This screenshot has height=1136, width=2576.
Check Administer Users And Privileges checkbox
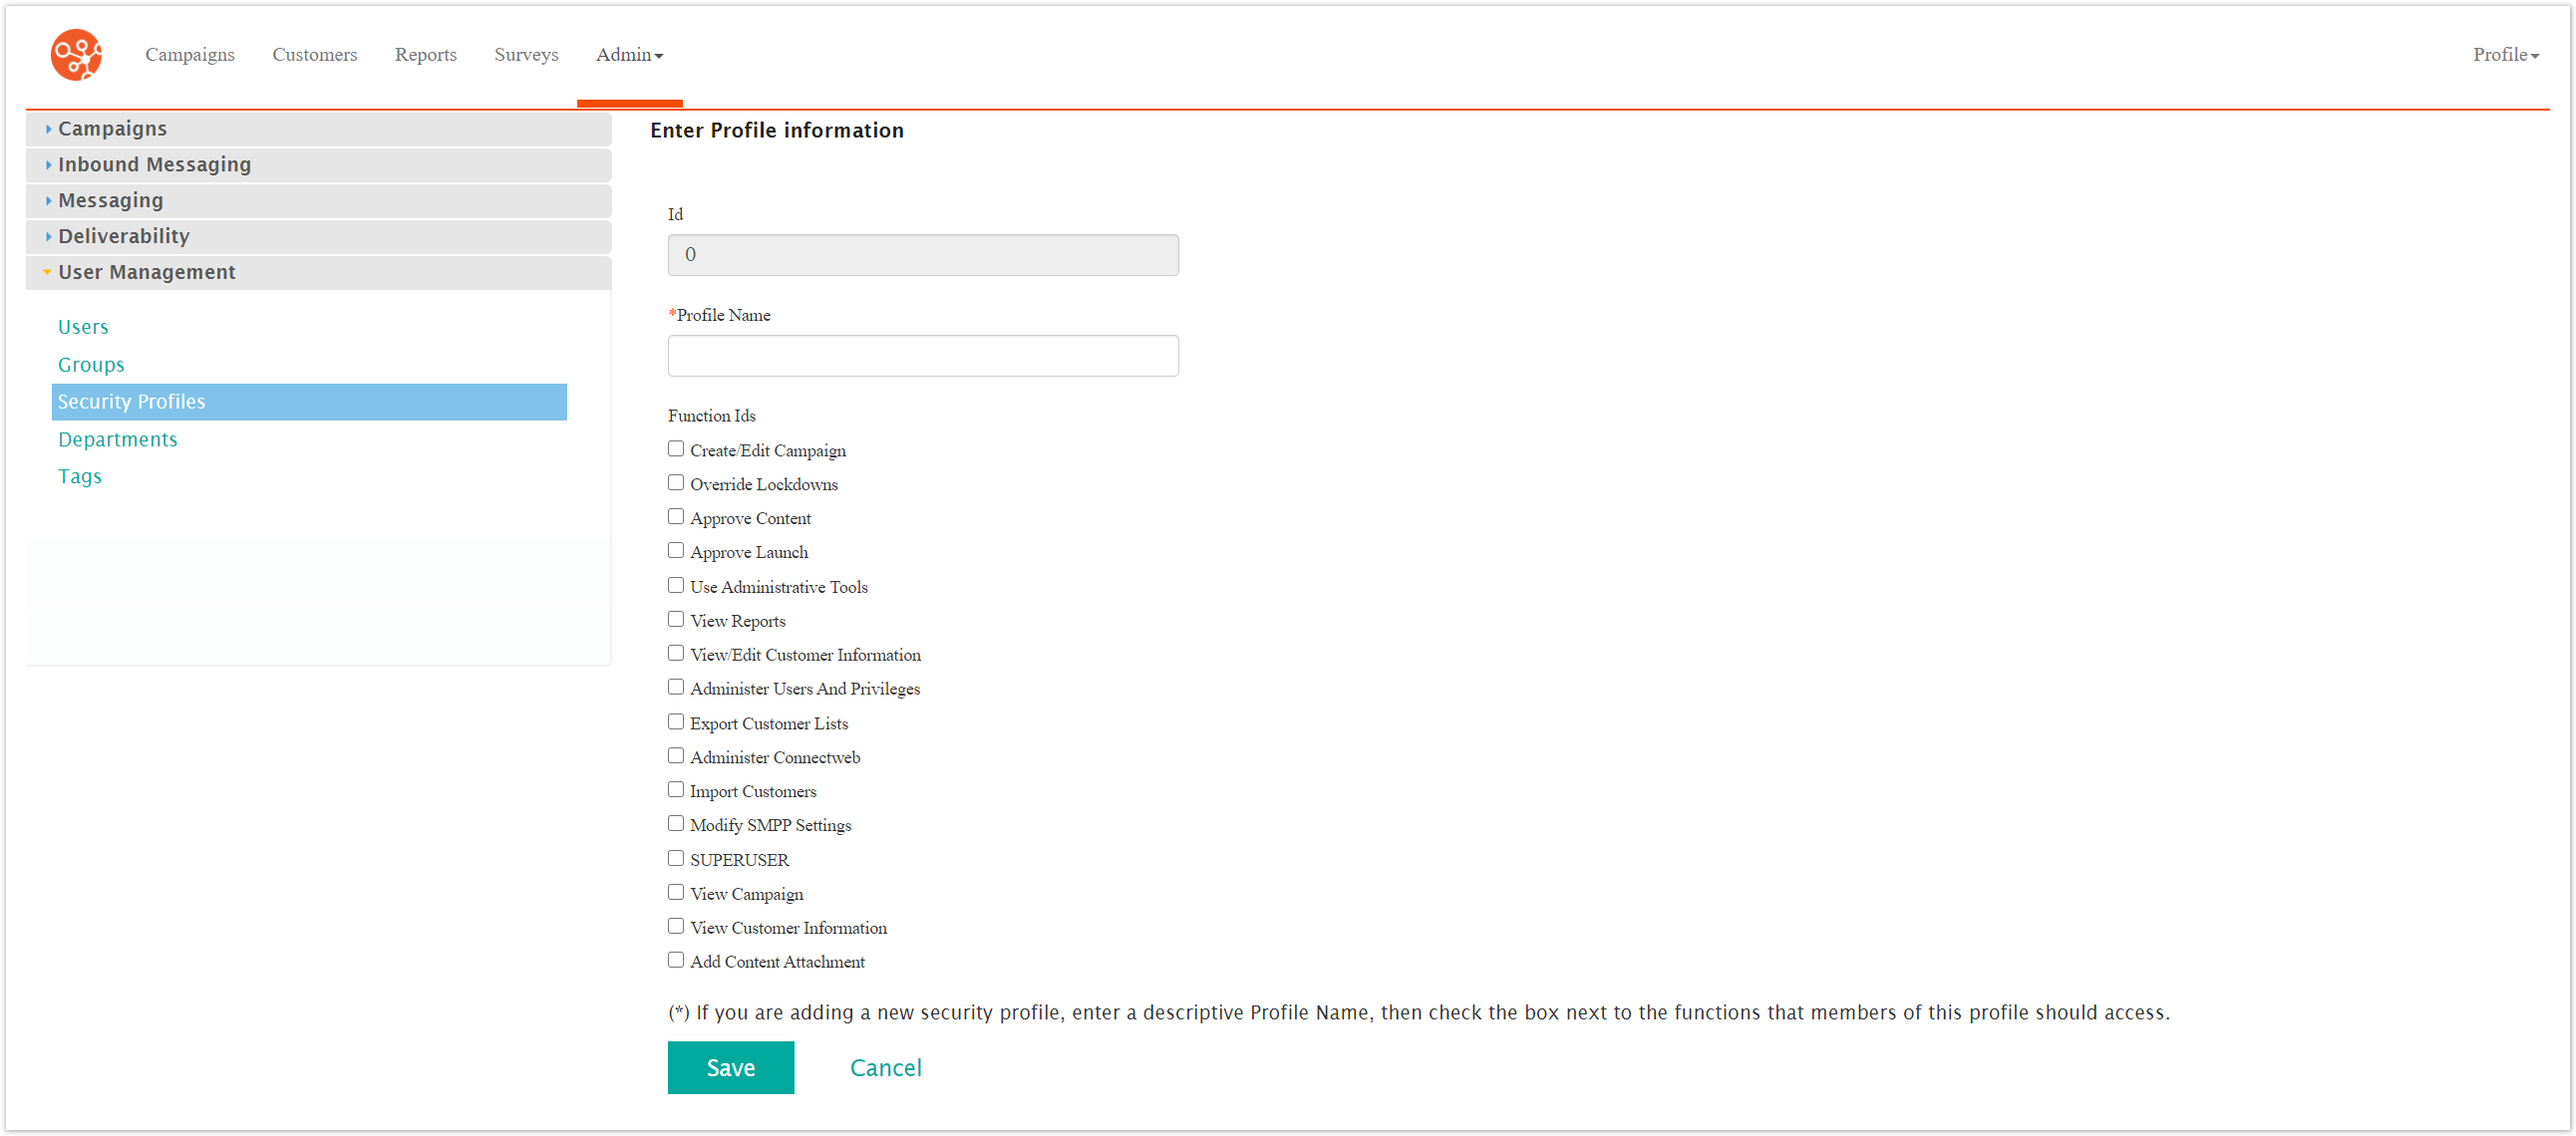(x=676, y=688)
